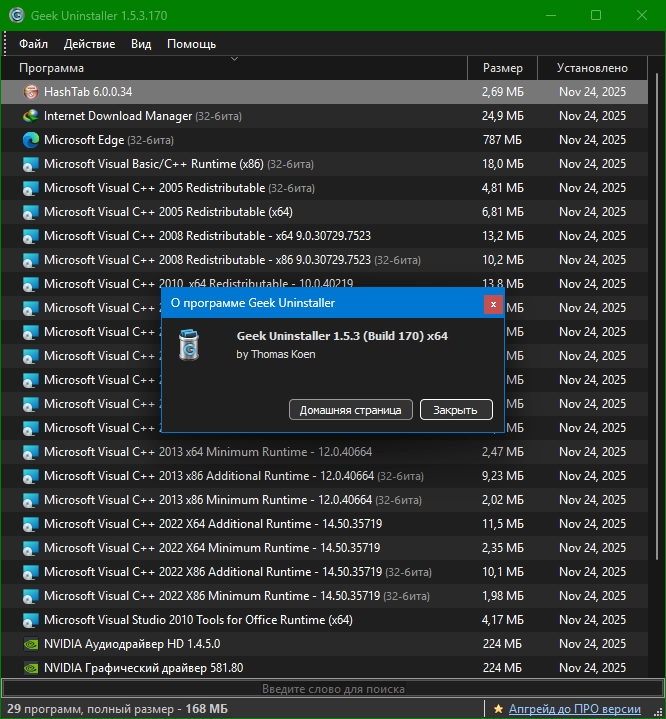Image resolution: width=666 pixels, height=719 pixels.
Task: Click the Visual Basic/C++ Runtime (x86) icon
Action: 31,164
